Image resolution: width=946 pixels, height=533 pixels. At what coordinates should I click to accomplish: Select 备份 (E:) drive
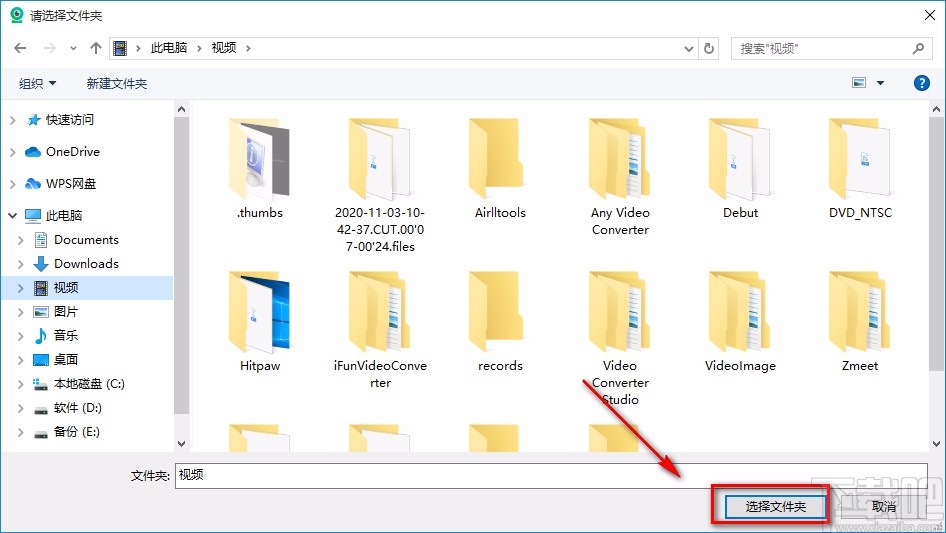[x=76, y=432]
